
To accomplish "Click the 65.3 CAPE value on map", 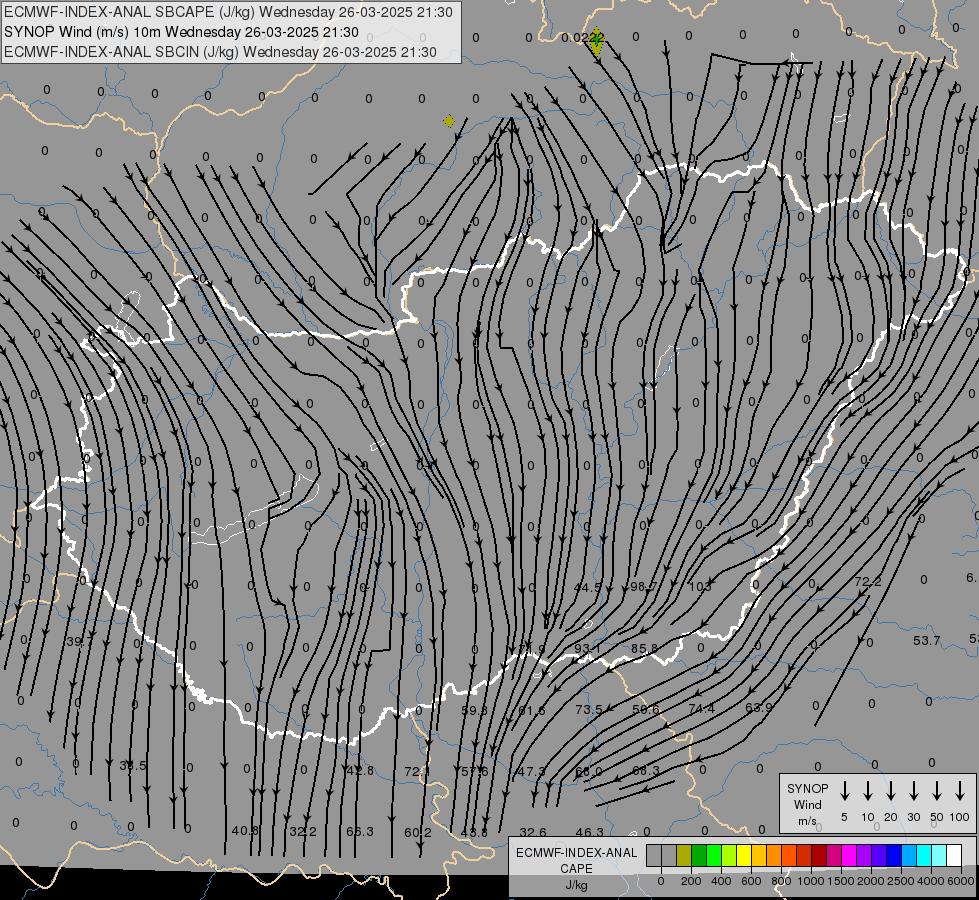I will tap(360, 831).
